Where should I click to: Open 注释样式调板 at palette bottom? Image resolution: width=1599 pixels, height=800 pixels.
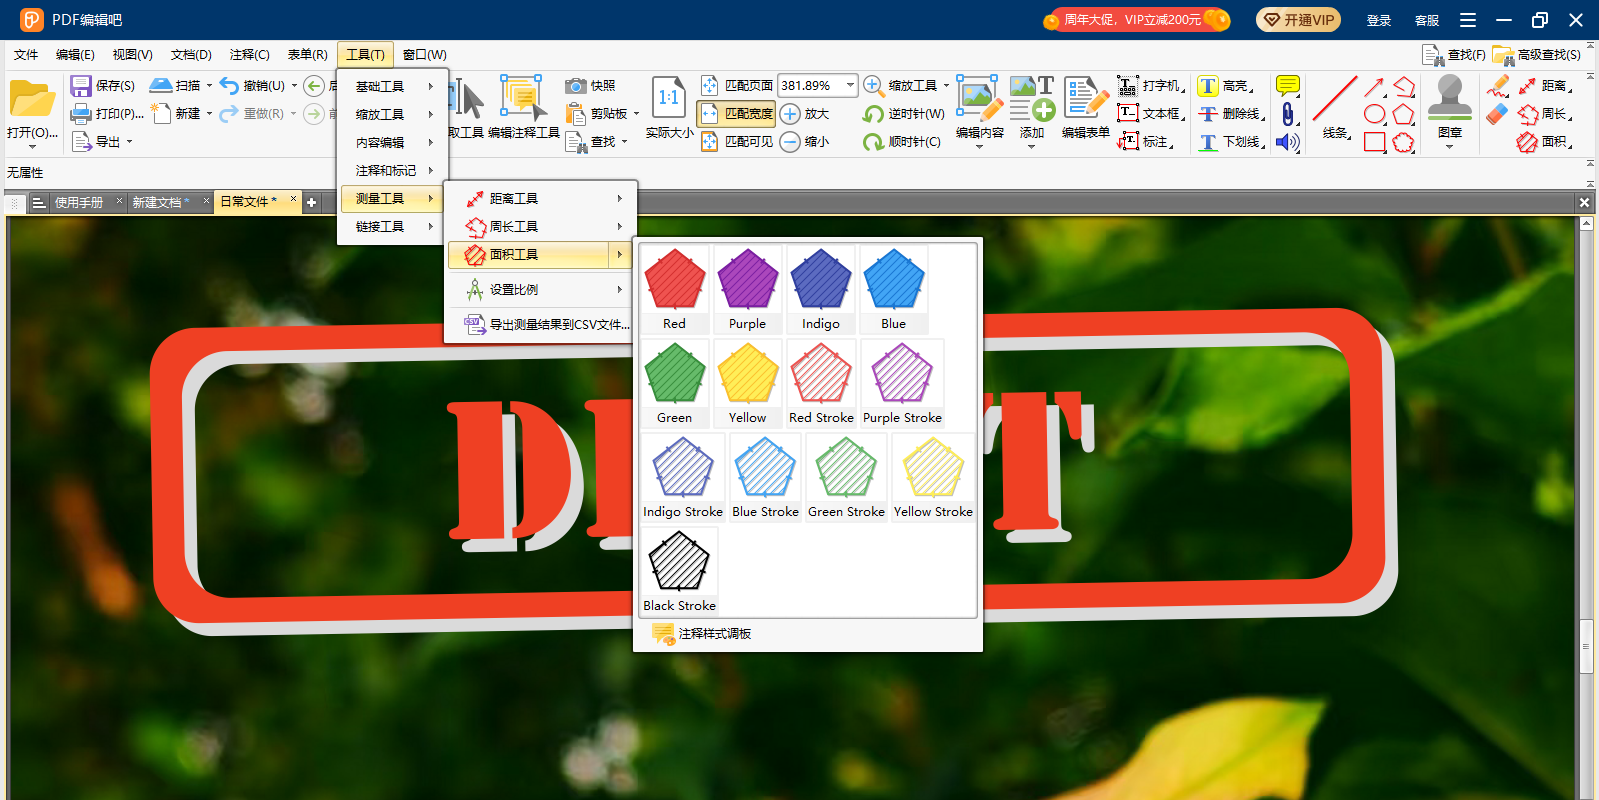pos(714,634)
